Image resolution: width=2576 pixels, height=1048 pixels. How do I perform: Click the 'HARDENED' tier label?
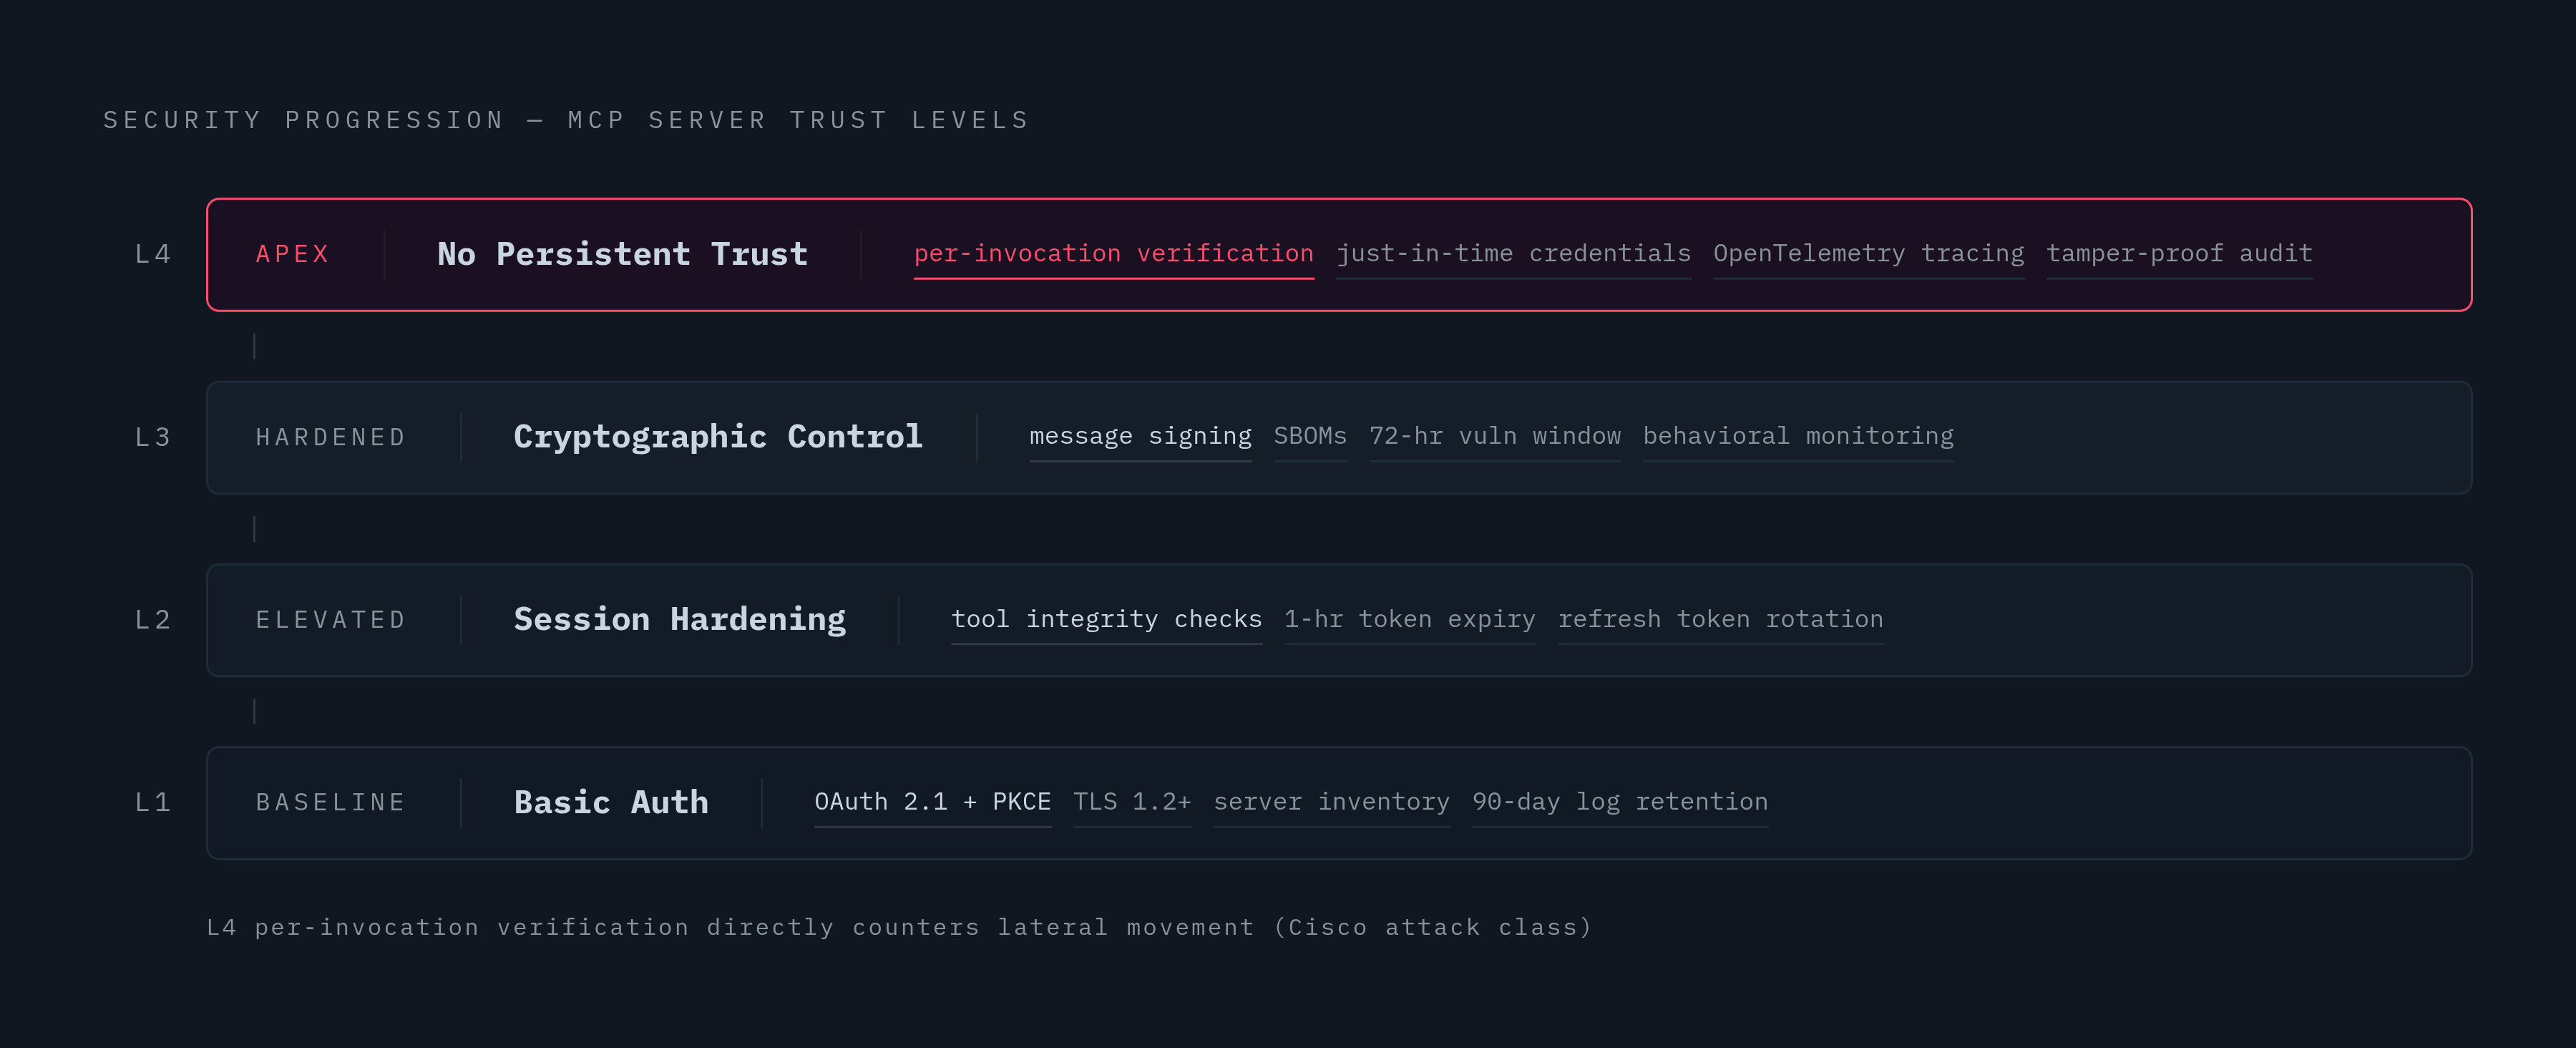click(x=330, y=437)
